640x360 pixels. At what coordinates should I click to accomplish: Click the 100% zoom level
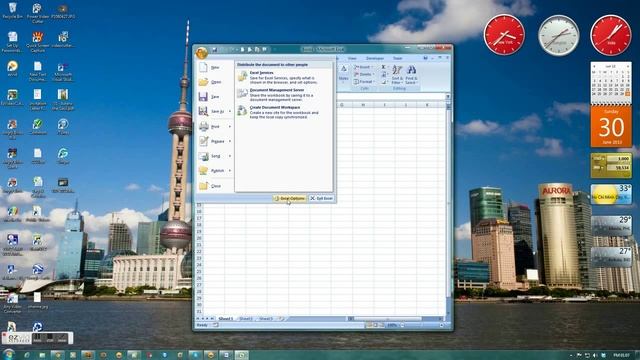point(392,325)
